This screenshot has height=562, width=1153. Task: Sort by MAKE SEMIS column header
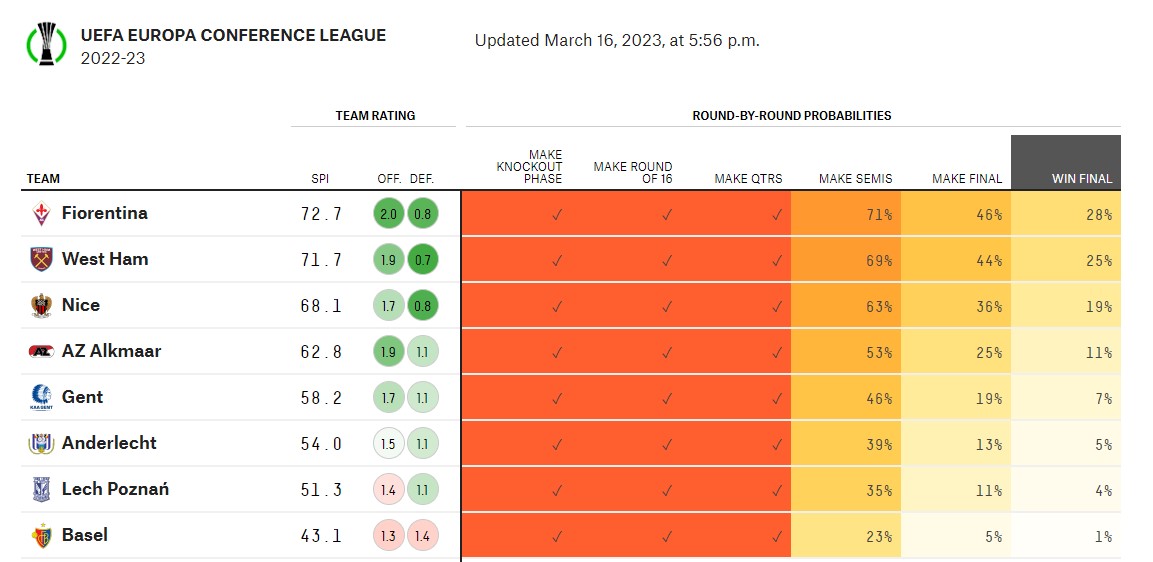(855, 179)
